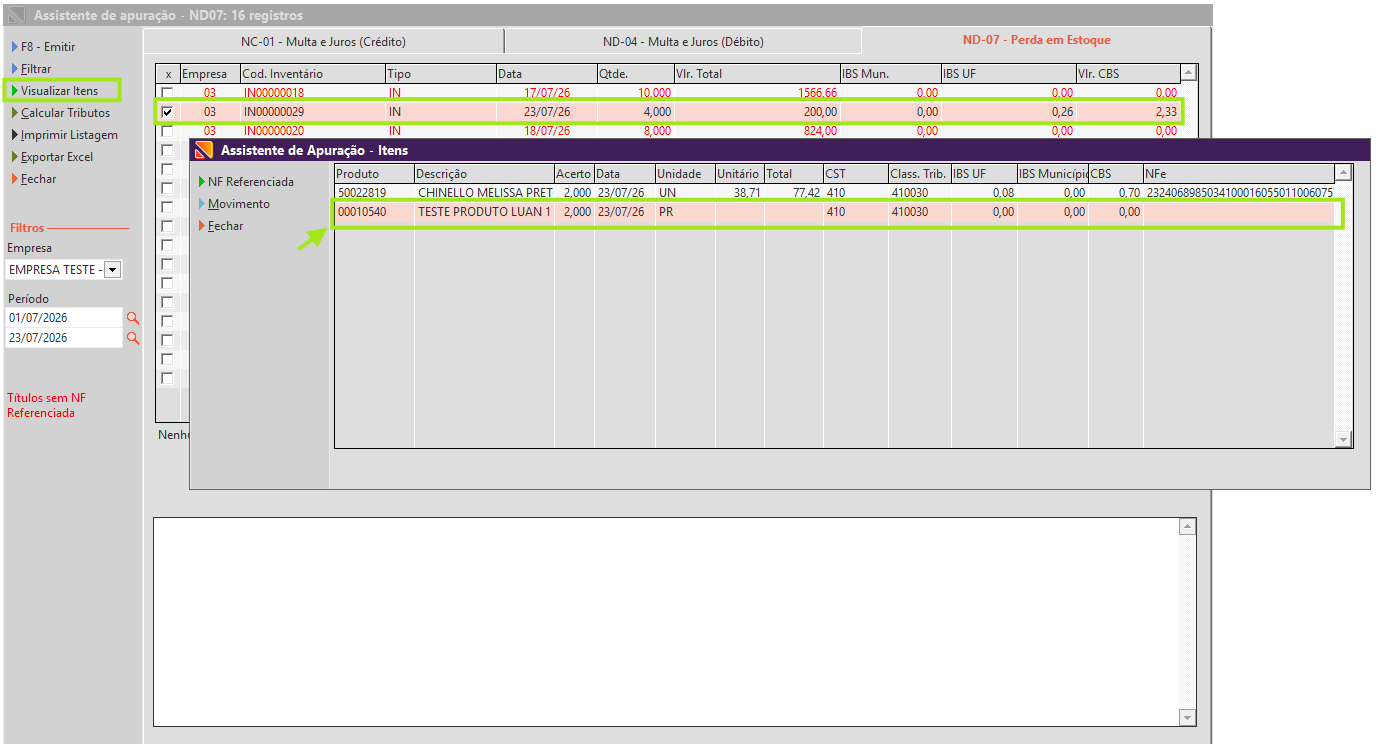Tick the checkbox for inventory IN00000020
The height and width of the screenshot is (745, 1378).
point(167,131)
